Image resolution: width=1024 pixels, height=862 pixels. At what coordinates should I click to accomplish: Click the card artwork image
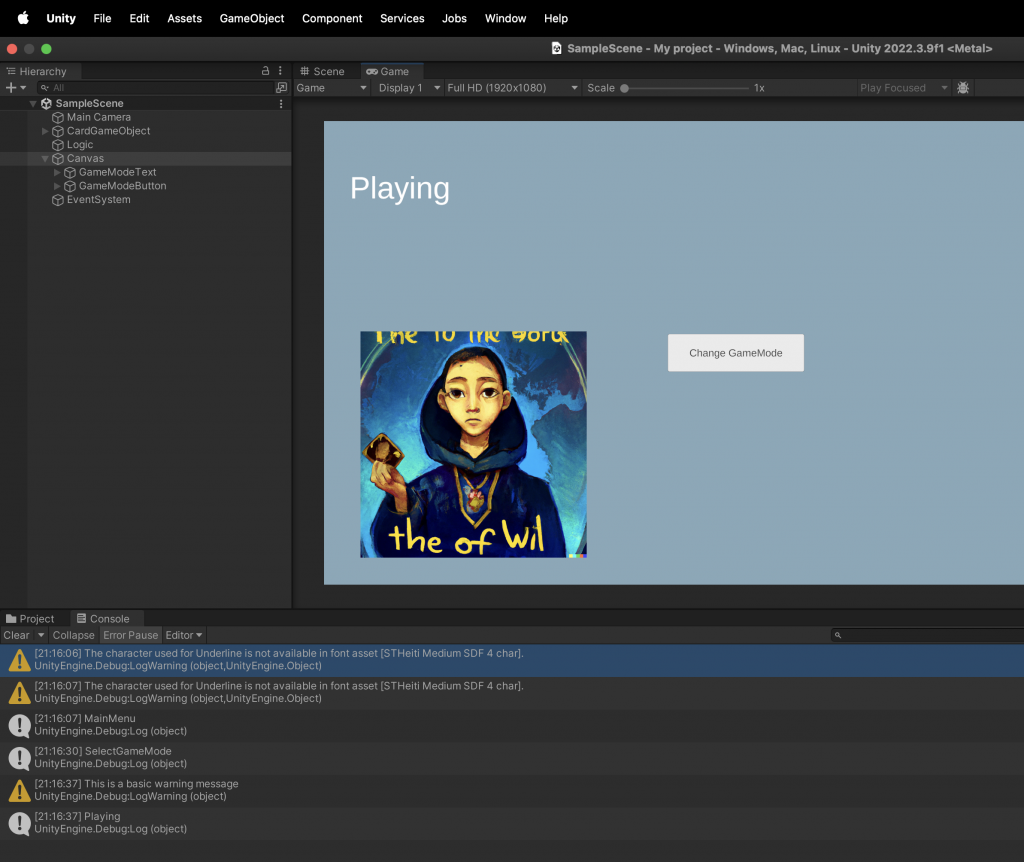pos(473,444)
